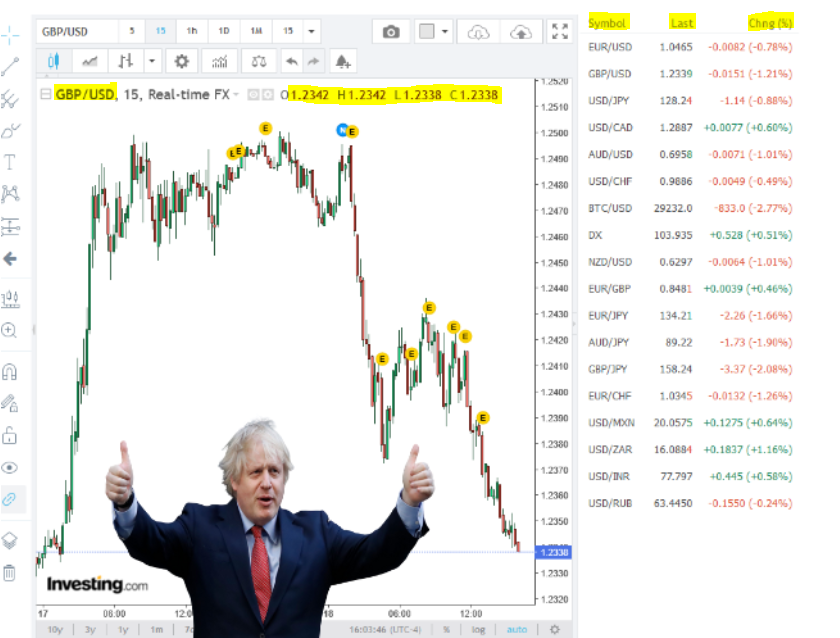Select the text annotation tool

[x=10, y=162]
